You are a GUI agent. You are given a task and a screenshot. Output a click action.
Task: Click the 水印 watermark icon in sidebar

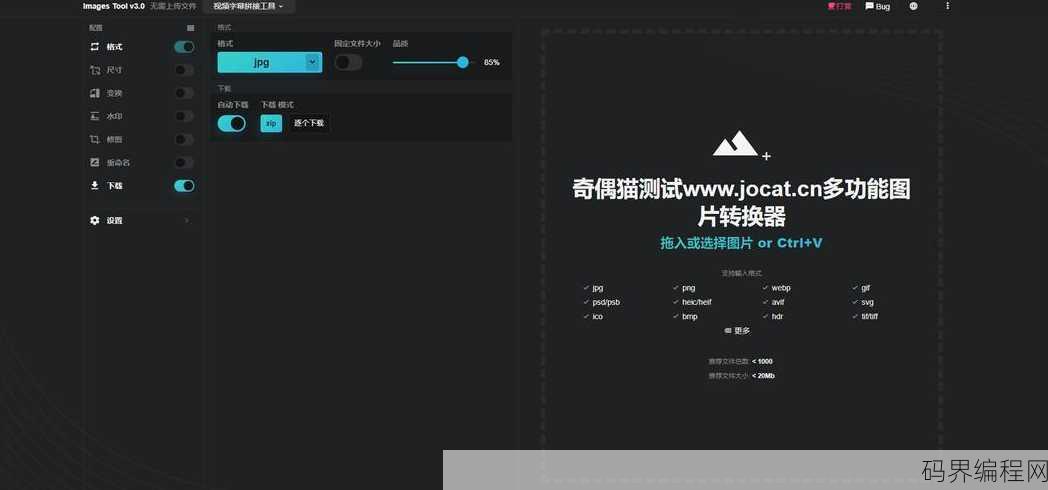(94, 116)
